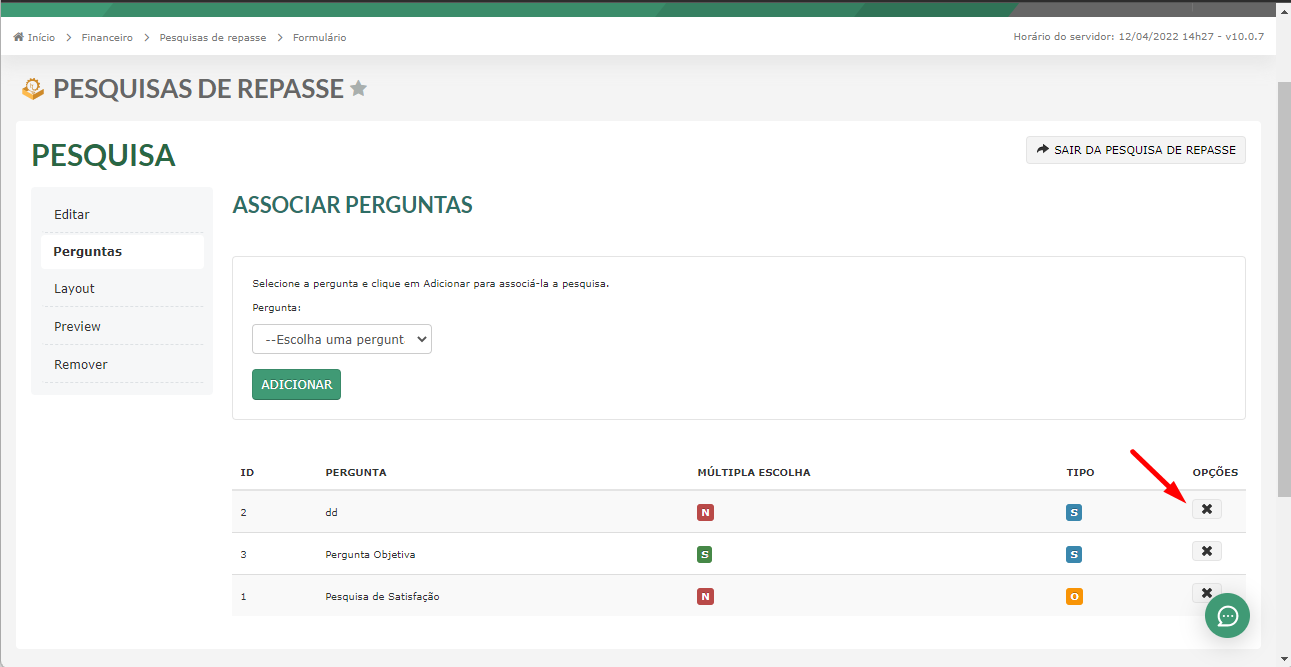Click the 'Pergunta Objetiva' question text
Viewport: 1291px width, 667px height.
point(370,554)
